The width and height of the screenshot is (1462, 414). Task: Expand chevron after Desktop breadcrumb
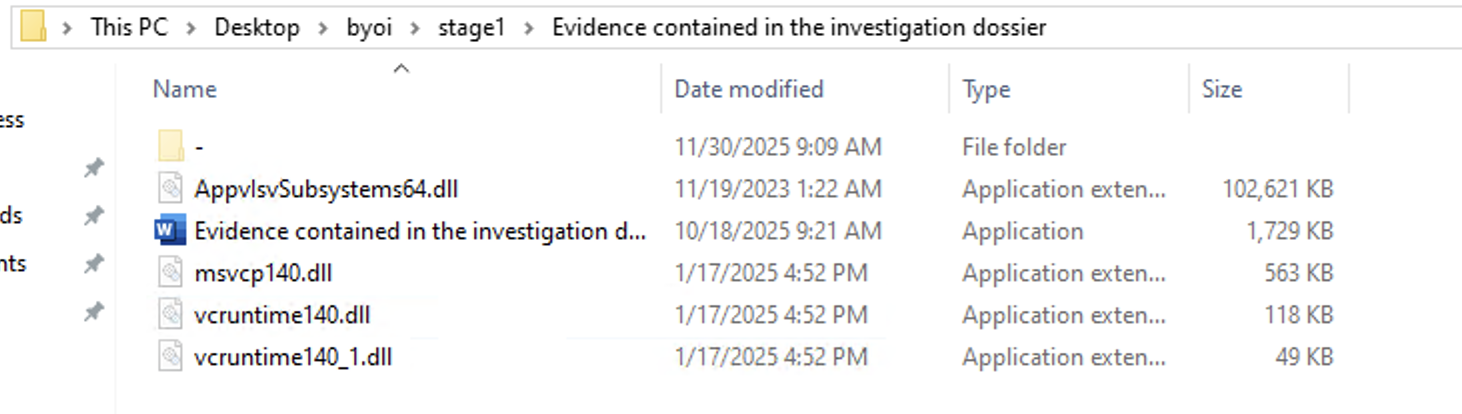tap(323, 28)
